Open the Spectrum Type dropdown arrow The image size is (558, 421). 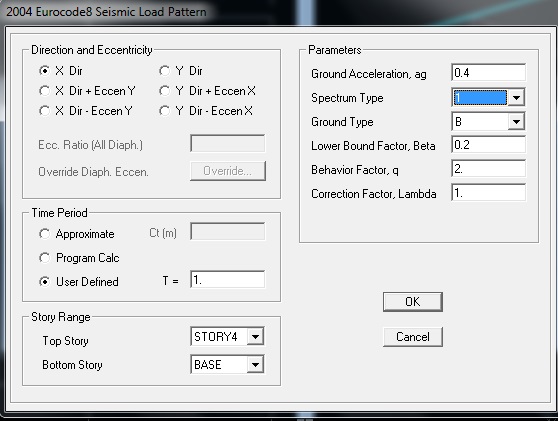(516, 98)
